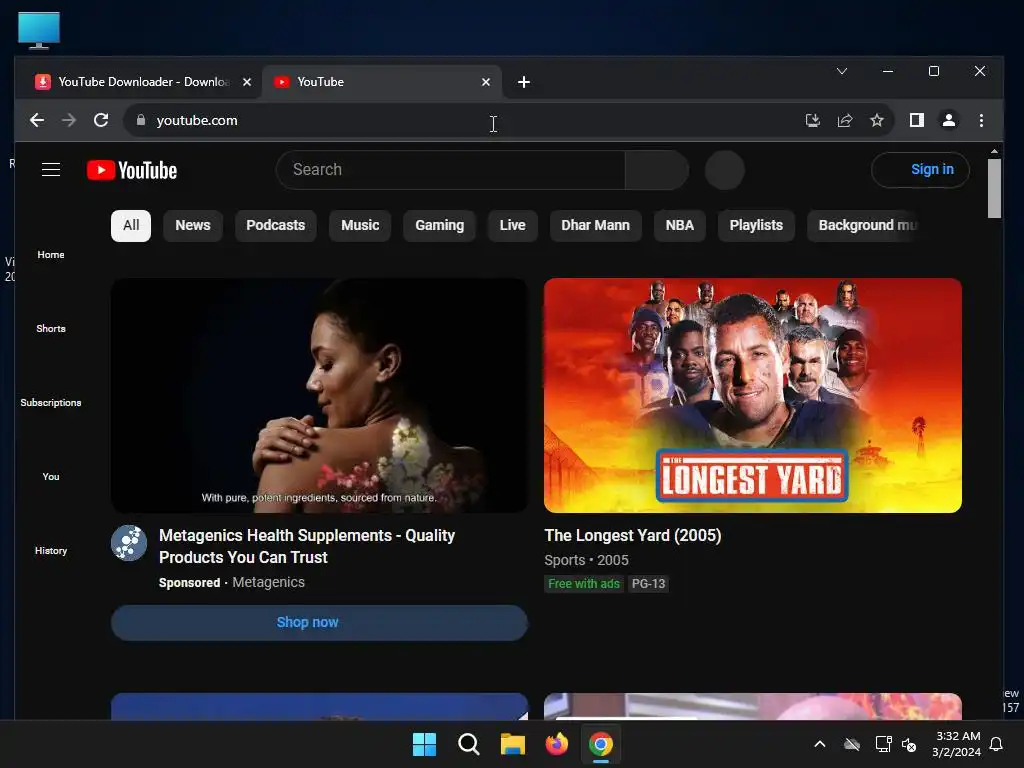Click the This PC desktop icon
Viewport: 1024px width, 768px height.
(x=39, y=30)
